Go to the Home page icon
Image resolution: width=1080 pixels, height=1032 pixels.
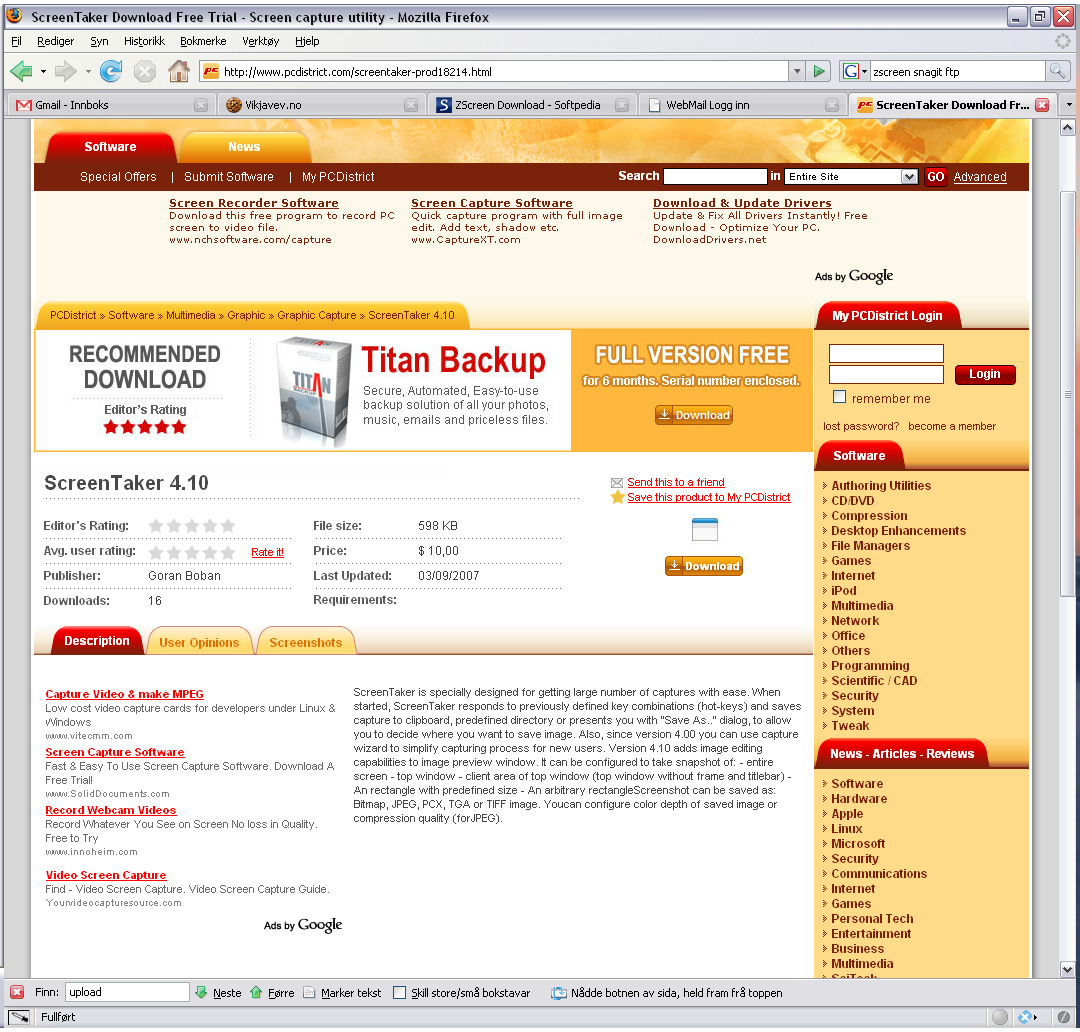click(x=179, y=71)
